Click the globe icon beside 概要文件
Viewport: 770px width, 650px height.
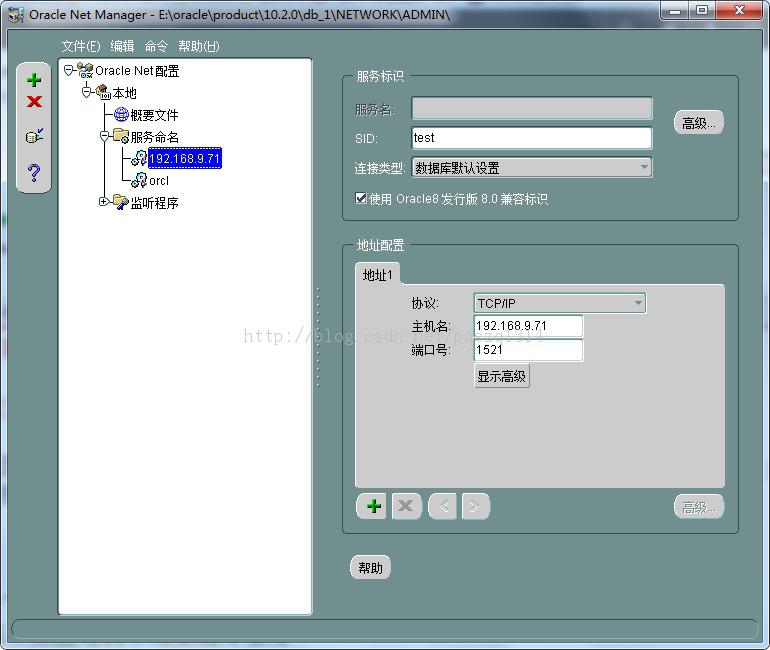coord(121,114)
